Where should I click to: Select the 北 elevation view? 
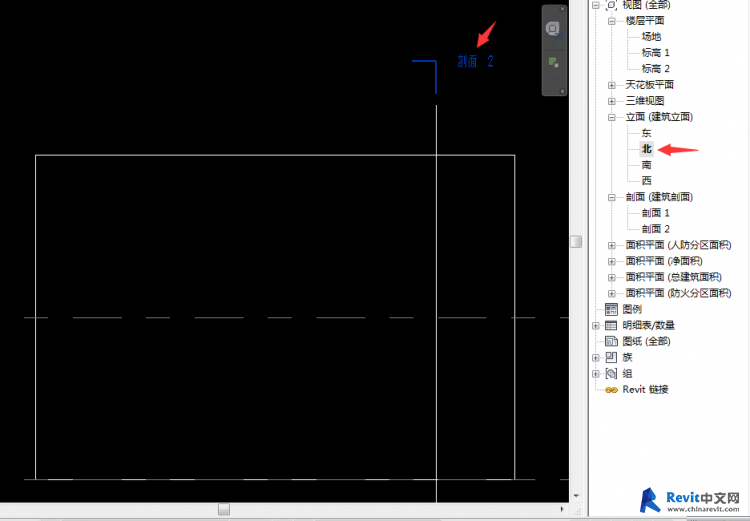pos(647,149)
